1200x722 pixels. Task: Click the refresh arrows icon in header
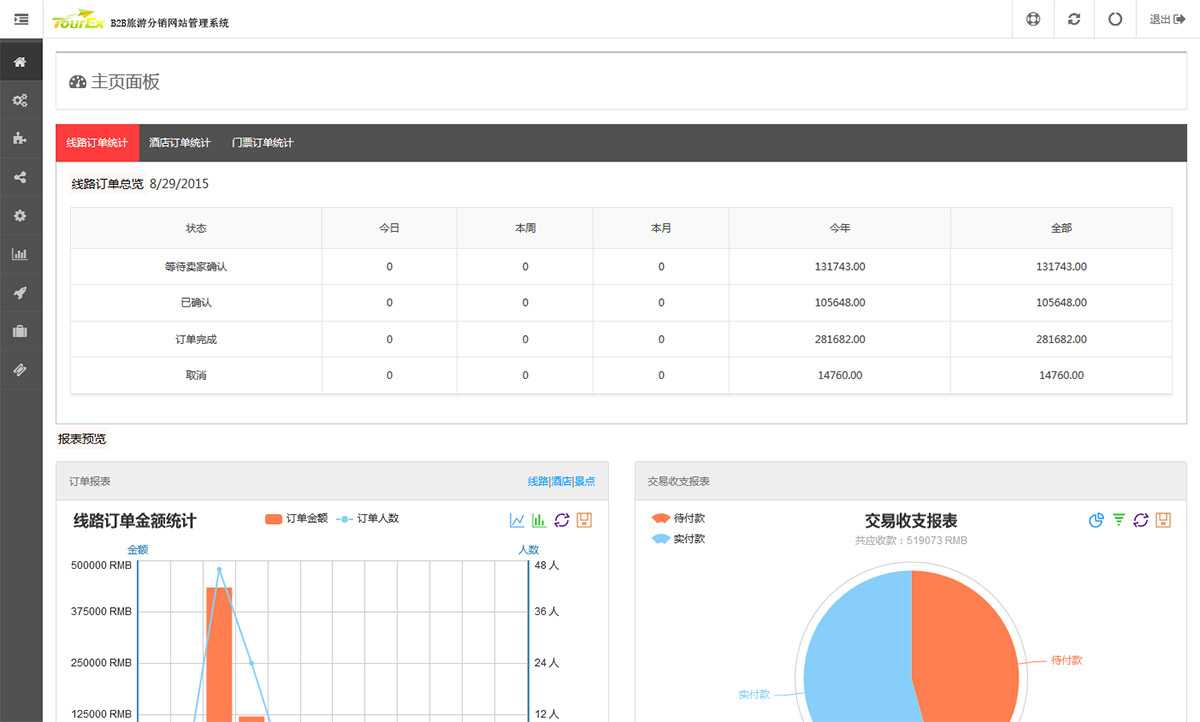(1074, 19)
